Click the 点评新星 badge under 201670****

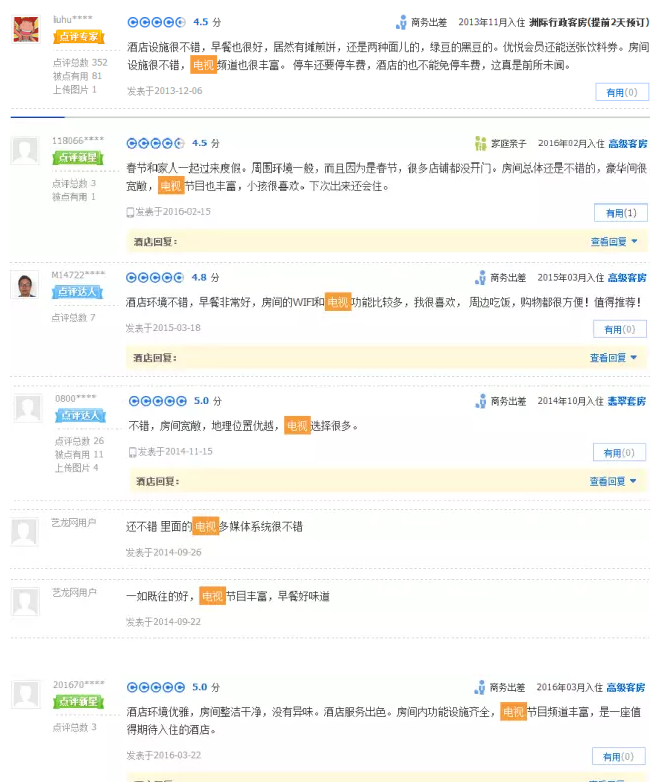[78, 702]
